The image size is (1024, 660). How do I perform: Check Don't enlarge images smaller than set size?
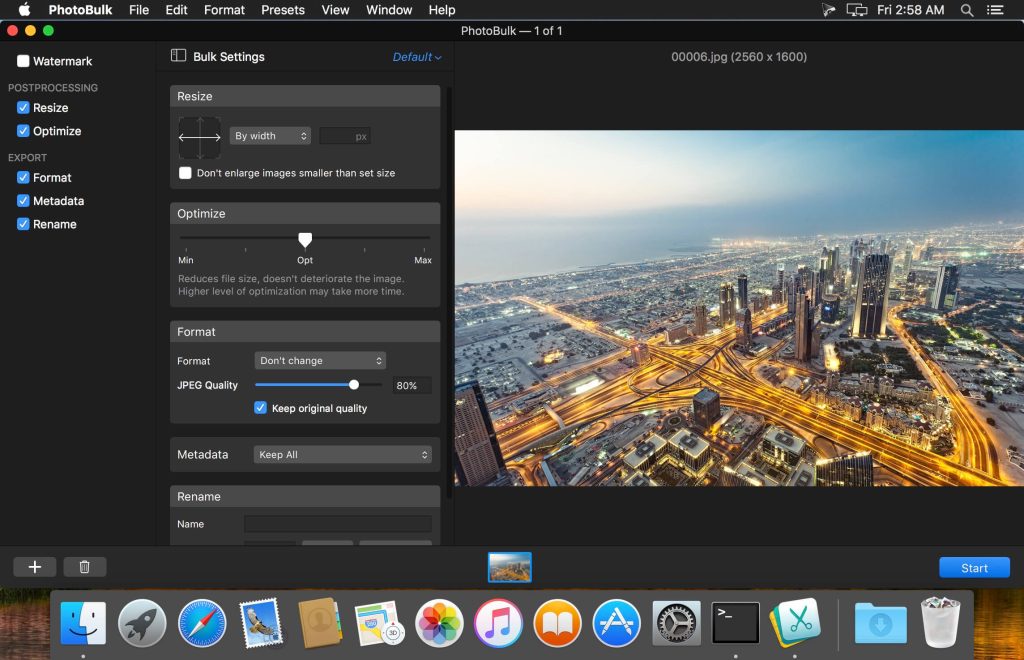coord(185,173)
